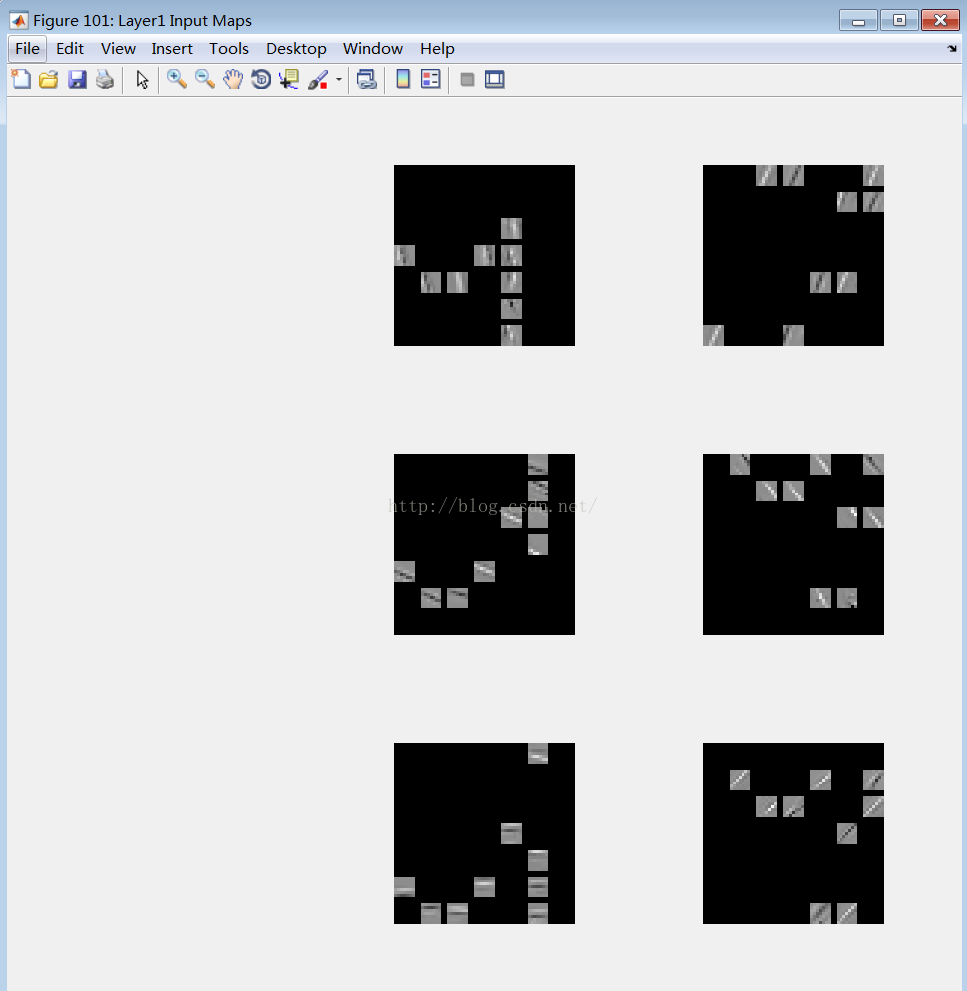The width and height of the screenshot is (967, 991).
Task: Hide plot tools with the gray square icon
Action: [467, 80]
